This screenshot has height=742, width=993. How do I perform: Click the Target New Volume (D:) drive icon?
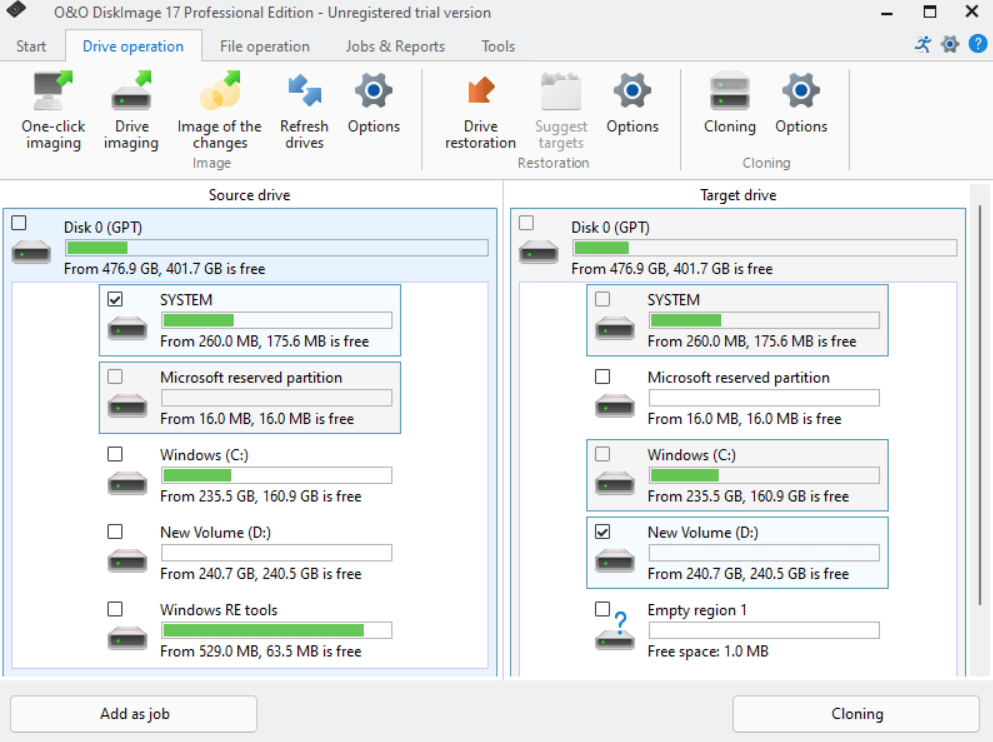click(615, 561)
